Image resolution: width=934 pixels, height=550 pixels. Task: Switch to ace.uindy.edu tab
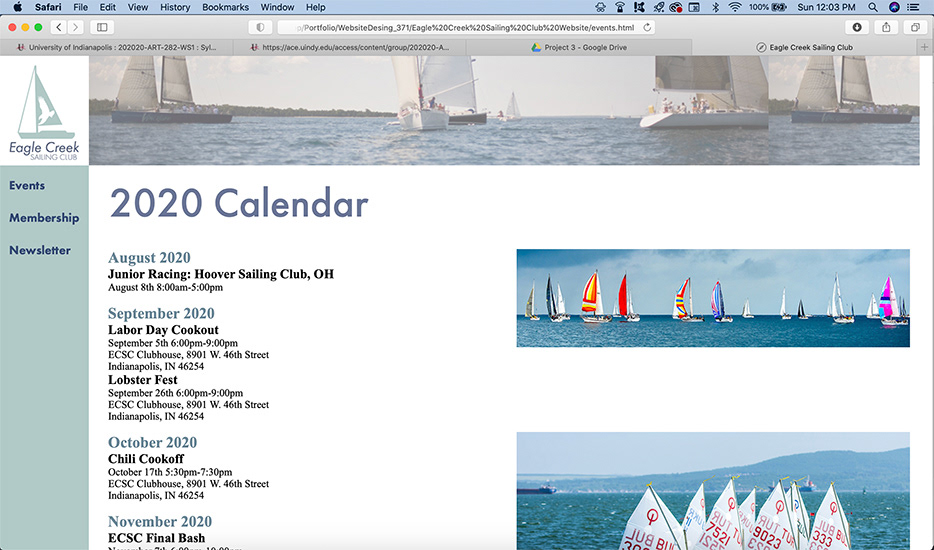coord(350,47)
